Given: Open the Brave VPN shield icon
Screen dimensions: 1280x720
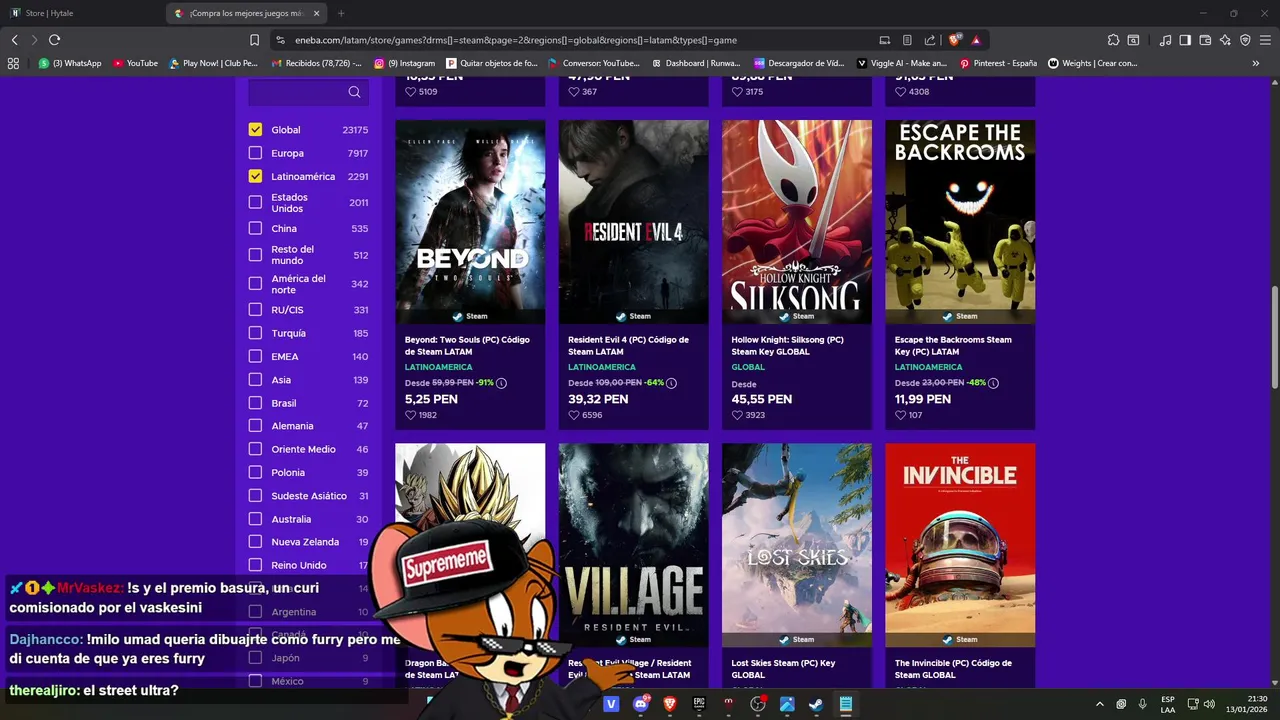Looking at the screenshot, I should click(1245, 40).
